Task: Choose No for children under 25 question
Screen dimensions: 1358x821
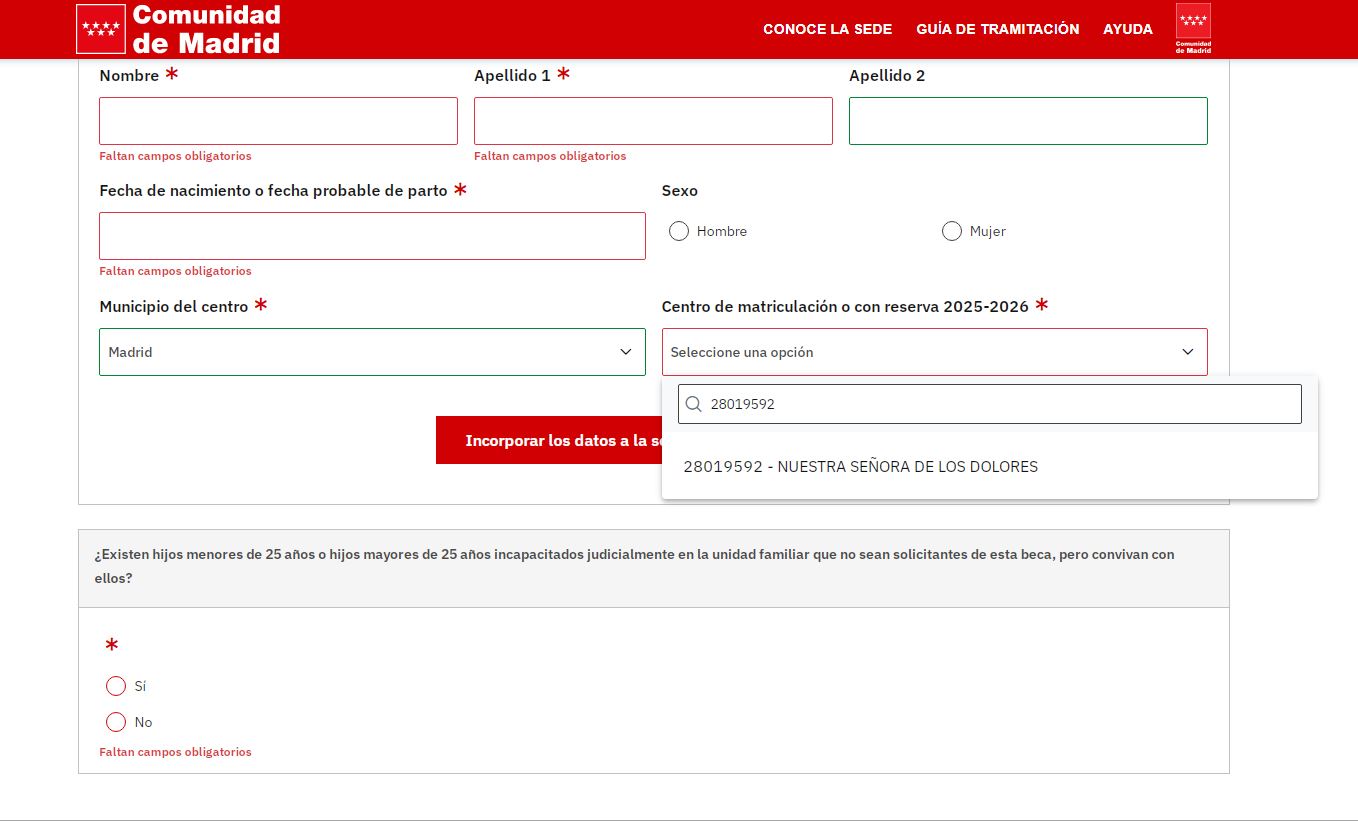Action: pos(116,722)
